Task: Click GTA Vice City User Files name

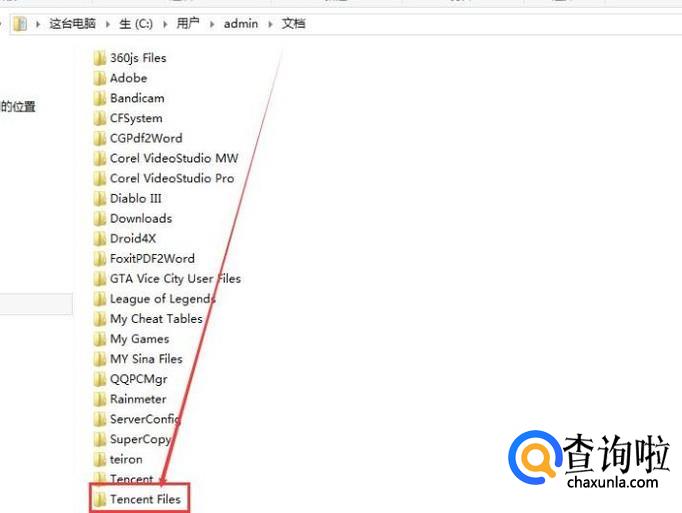Action: tap(175, 279)
